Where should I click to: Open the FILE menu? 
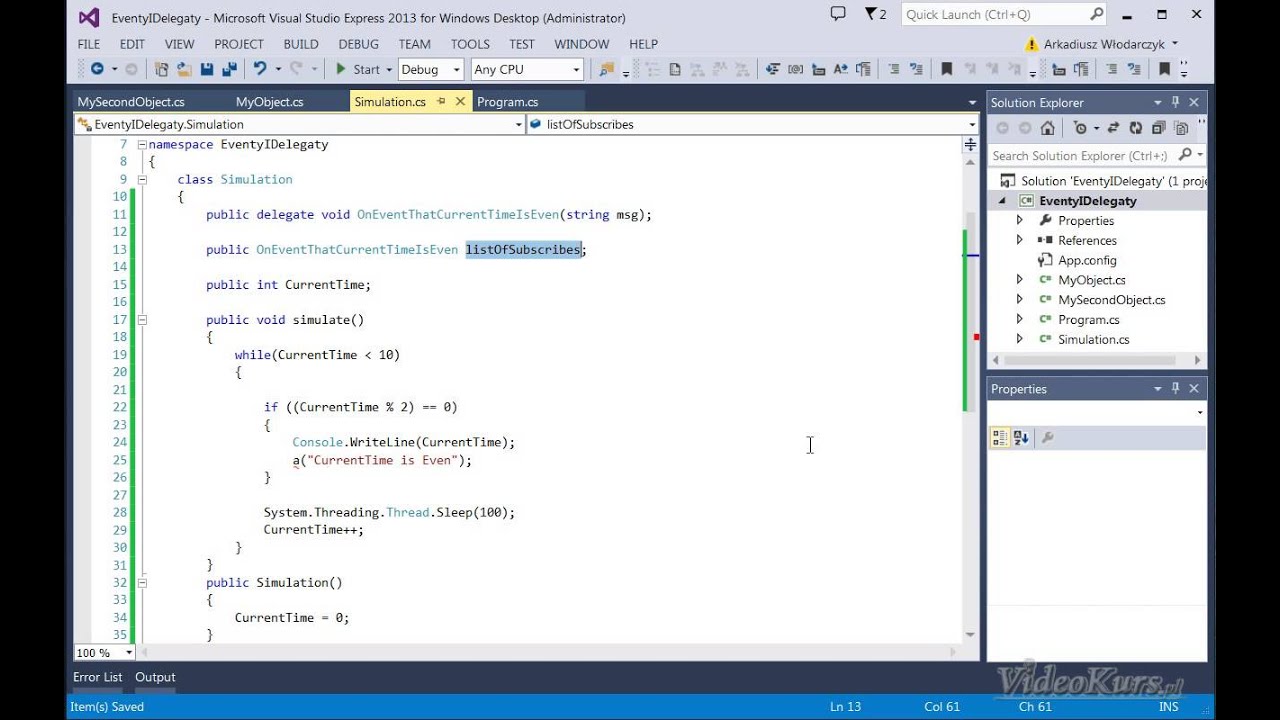[x=89, y=44]
